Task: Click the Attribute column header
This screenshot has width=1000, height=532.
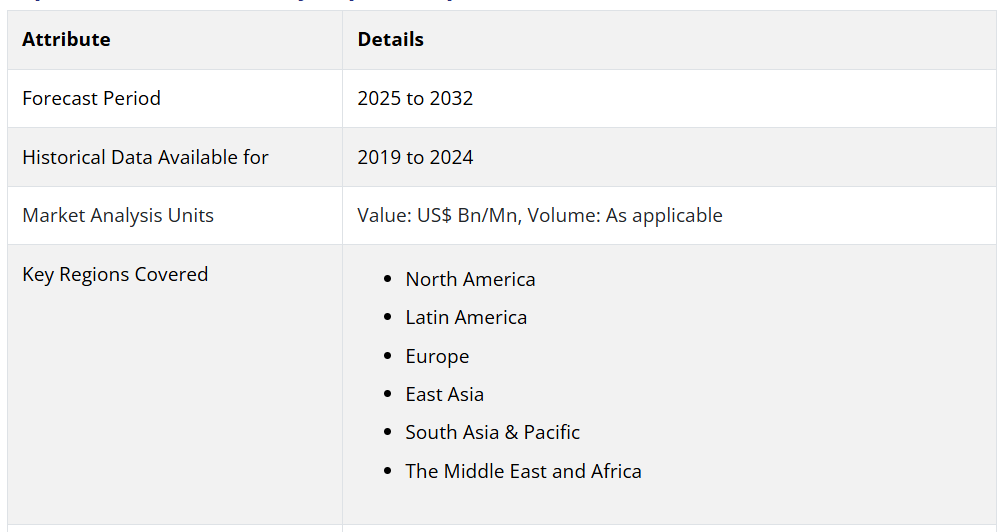Action: 66,40
